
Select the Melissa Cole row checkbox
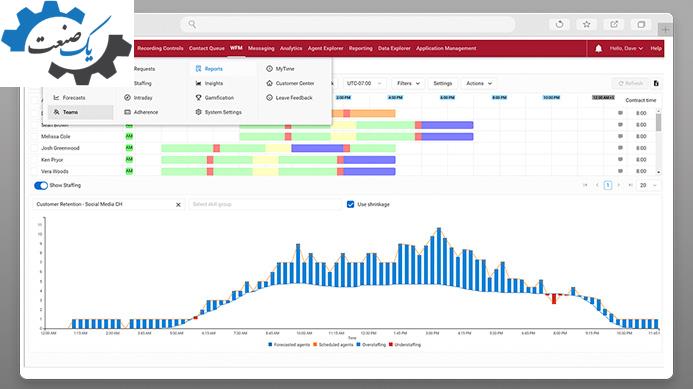(x=35, y=137)
